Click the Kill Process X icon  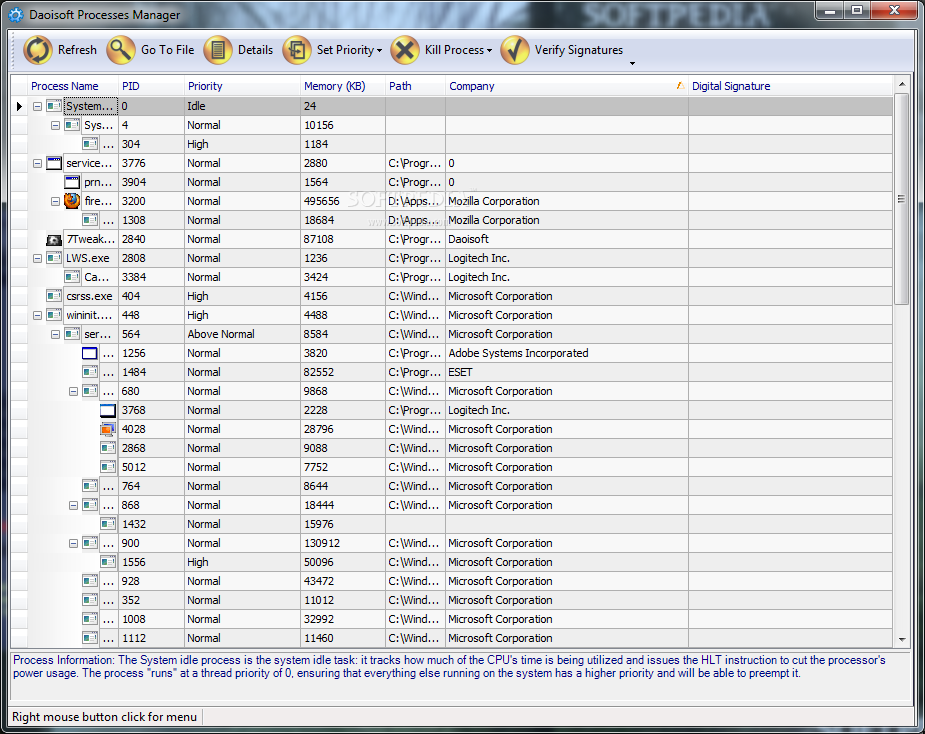click(405, 50)
